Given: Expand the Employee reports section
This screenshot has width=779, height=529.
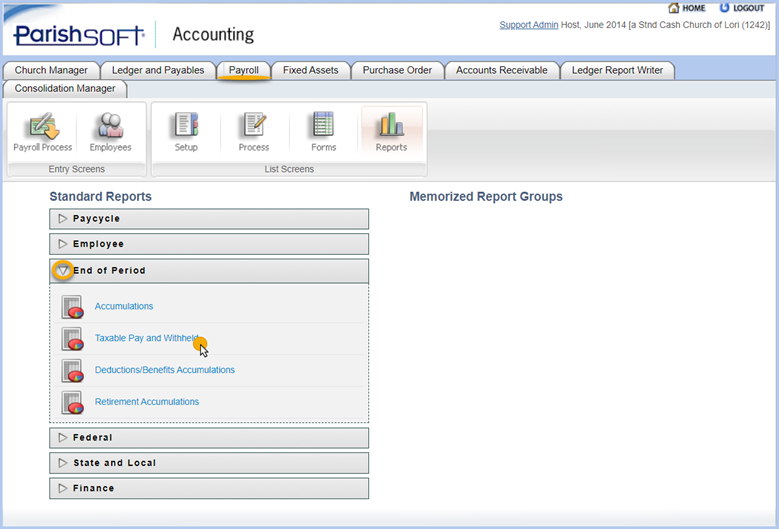Looking at the screenshot, I should click(x=209, y=244).
